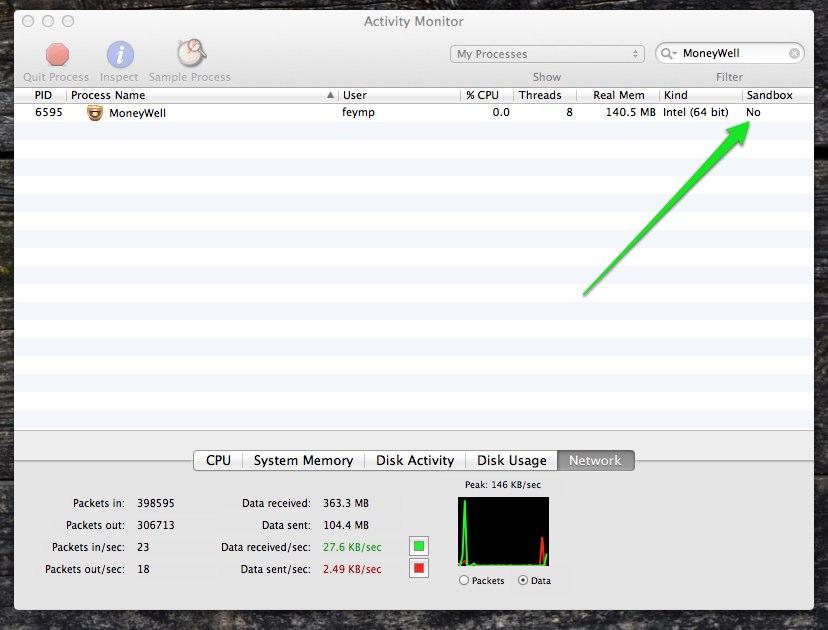Select the Packets radio button
Screen dimensions: 828x630
[464, 580]
